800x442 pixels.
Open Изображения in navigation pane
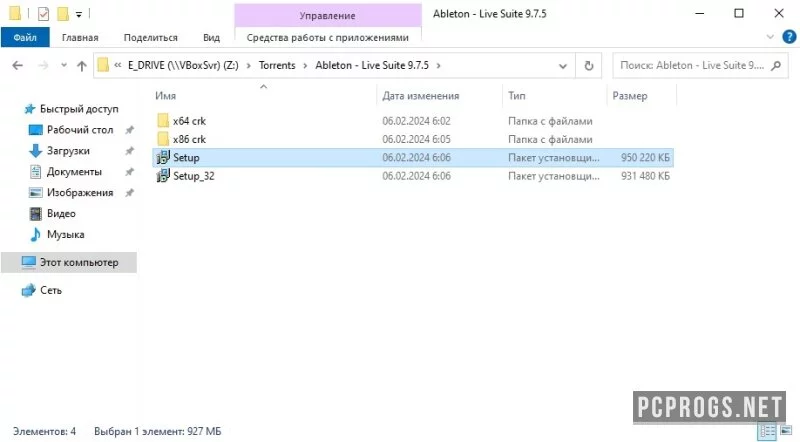click(80, 192)
